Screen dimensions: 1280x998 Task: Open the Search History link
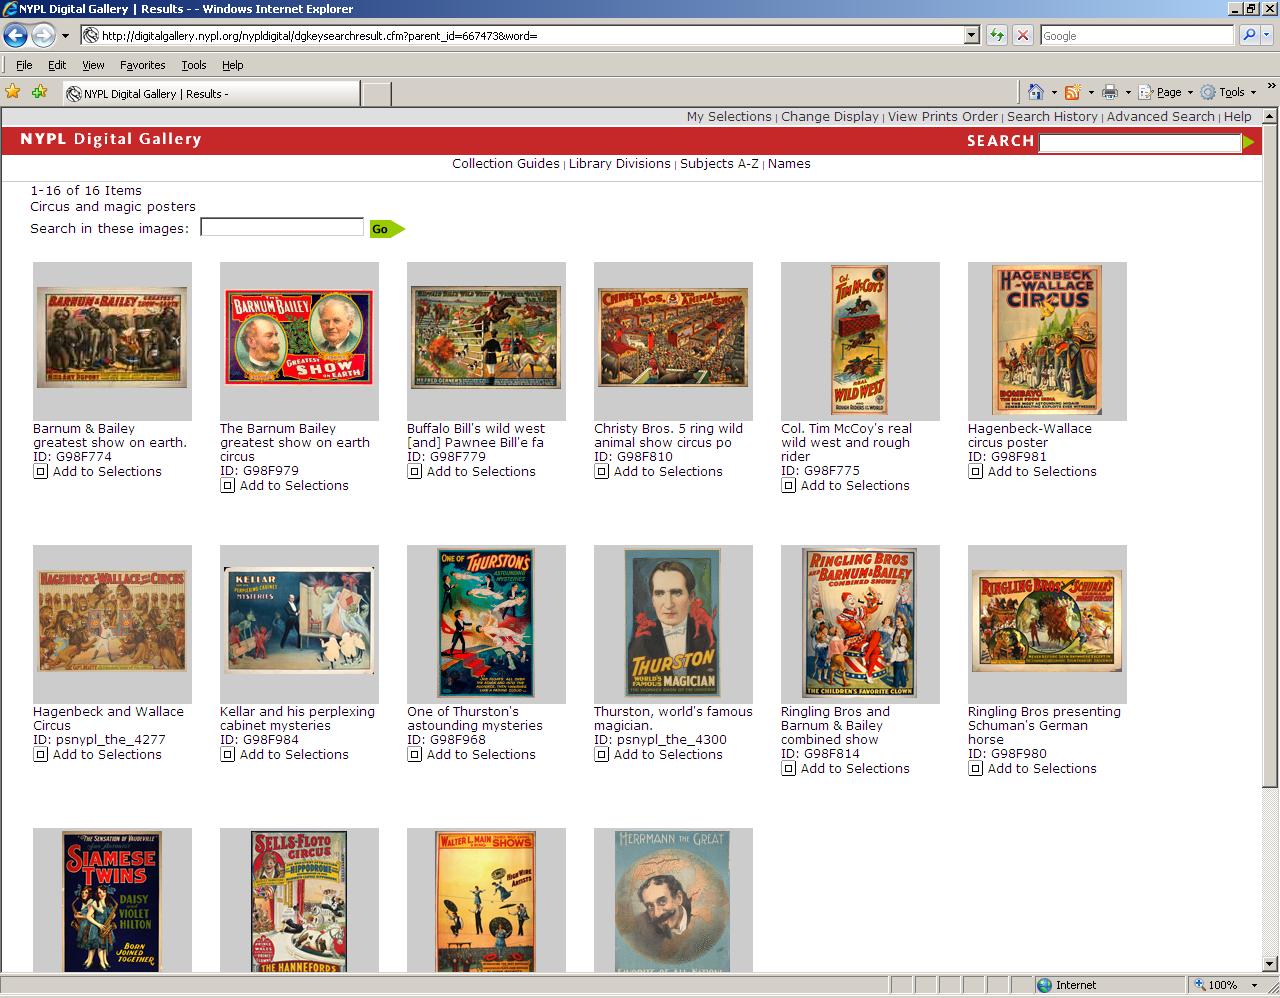1052,117
